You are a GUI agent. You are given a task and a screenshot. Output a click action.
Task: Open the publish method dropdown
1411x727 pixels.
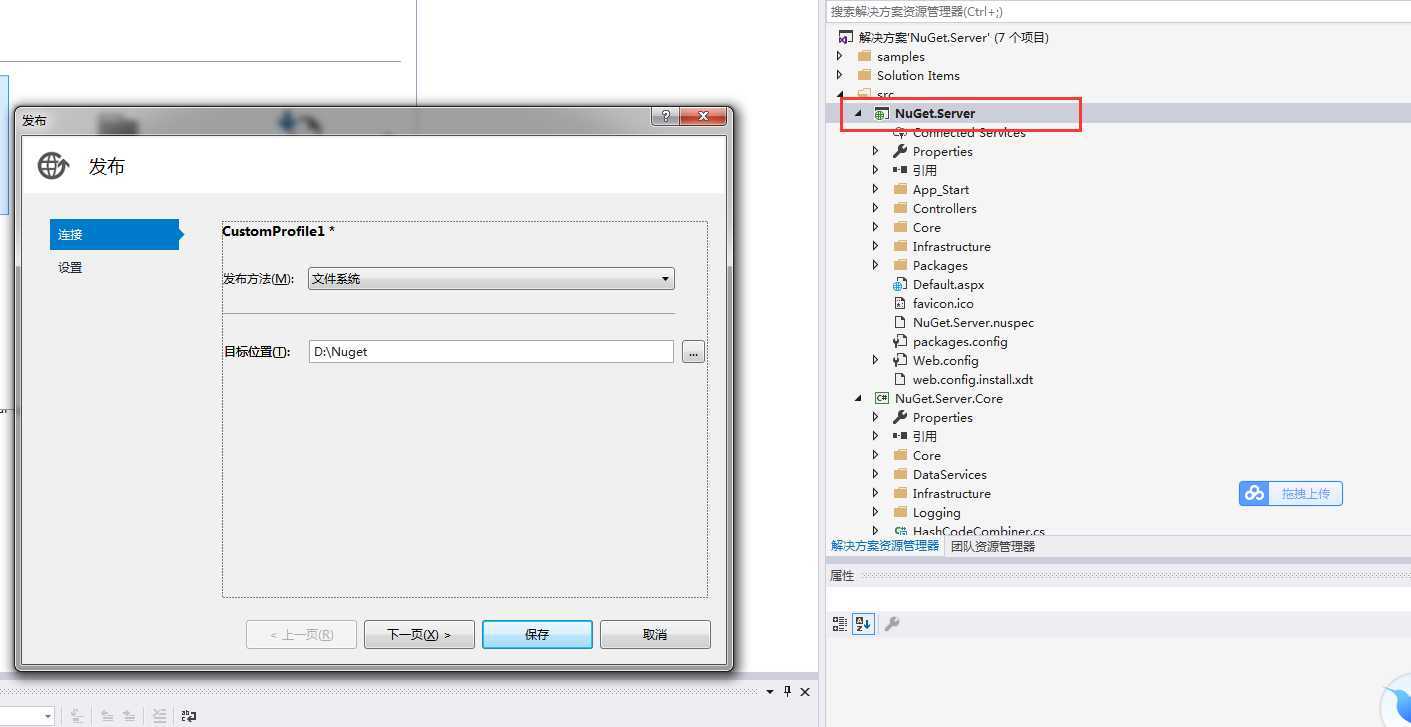pyautogui.click(x=492, y=279)
